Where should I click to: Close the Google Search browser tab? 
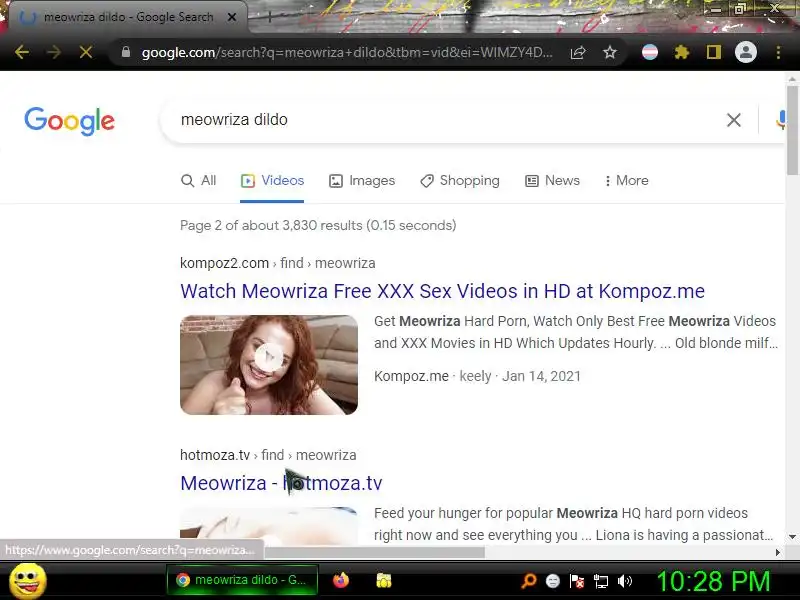(232, 17)
